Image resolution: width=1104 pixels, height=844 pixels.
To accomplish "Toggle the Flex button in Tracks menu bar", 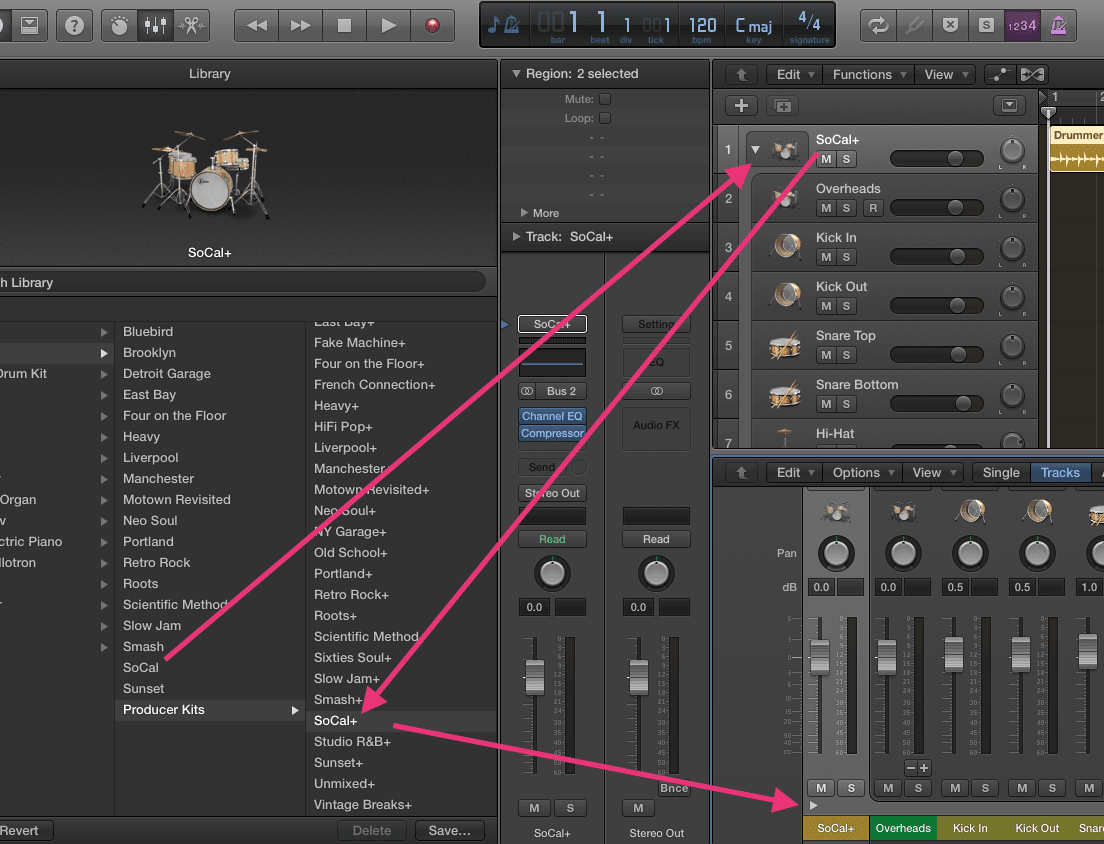I will pyautogui.click(x=1032, y=75).
